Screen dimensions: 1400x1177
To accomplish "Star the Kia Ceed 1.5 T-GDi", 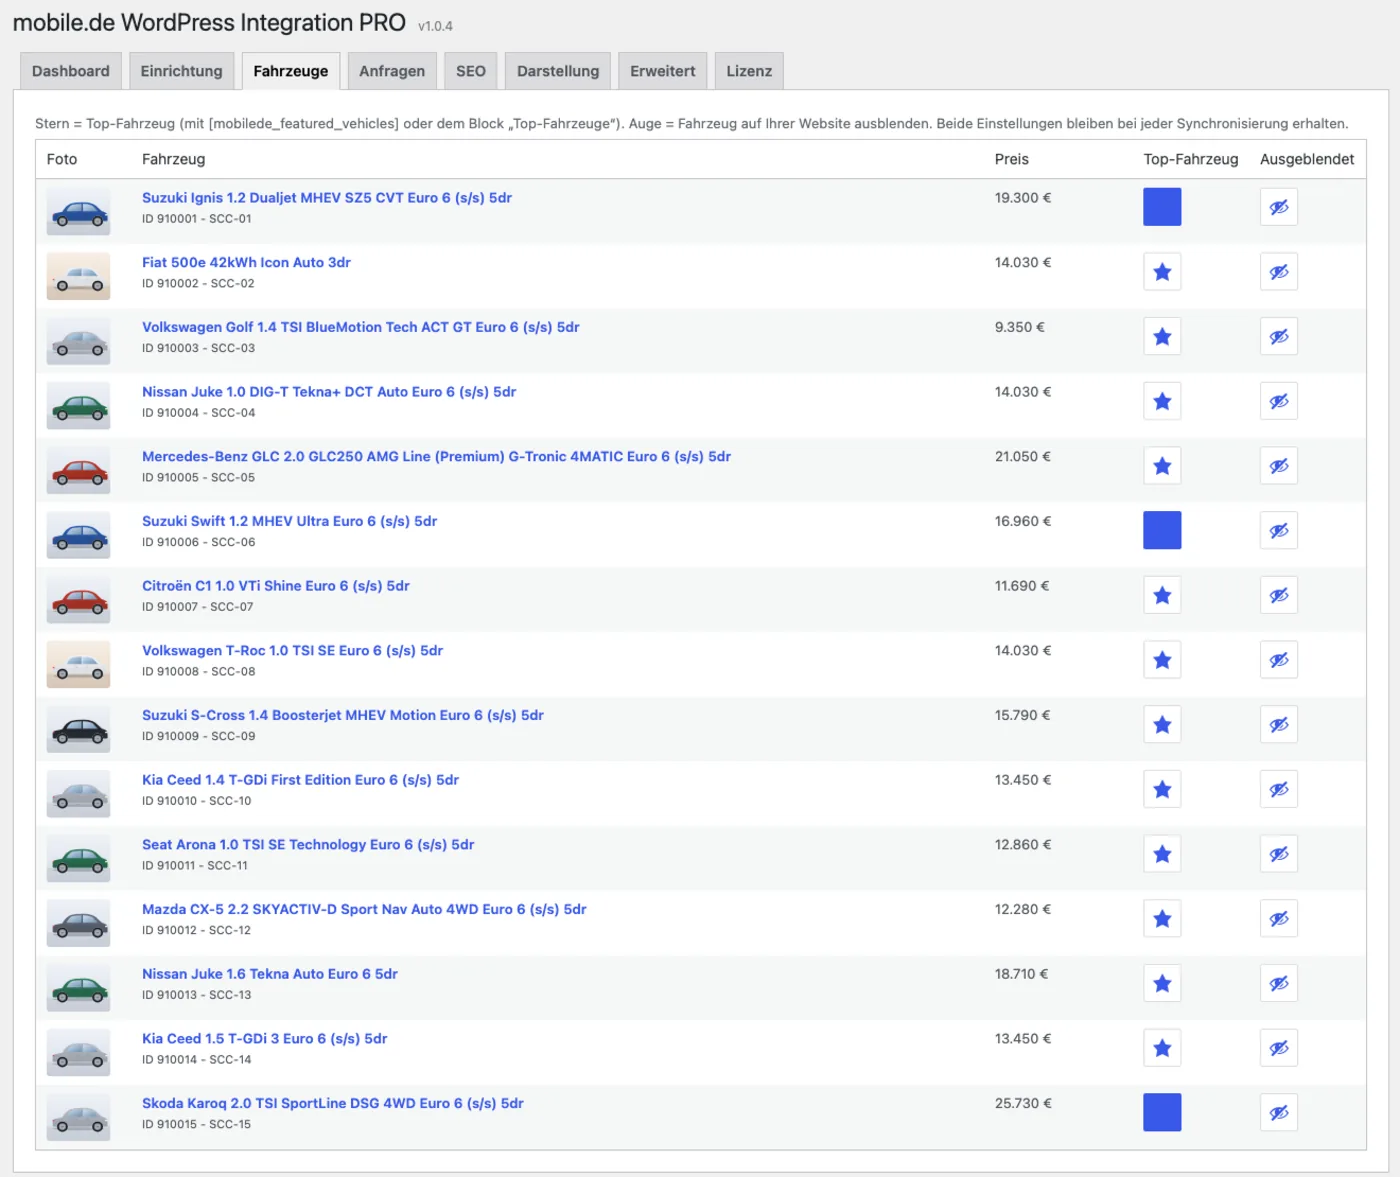I will [1162, 1048].
